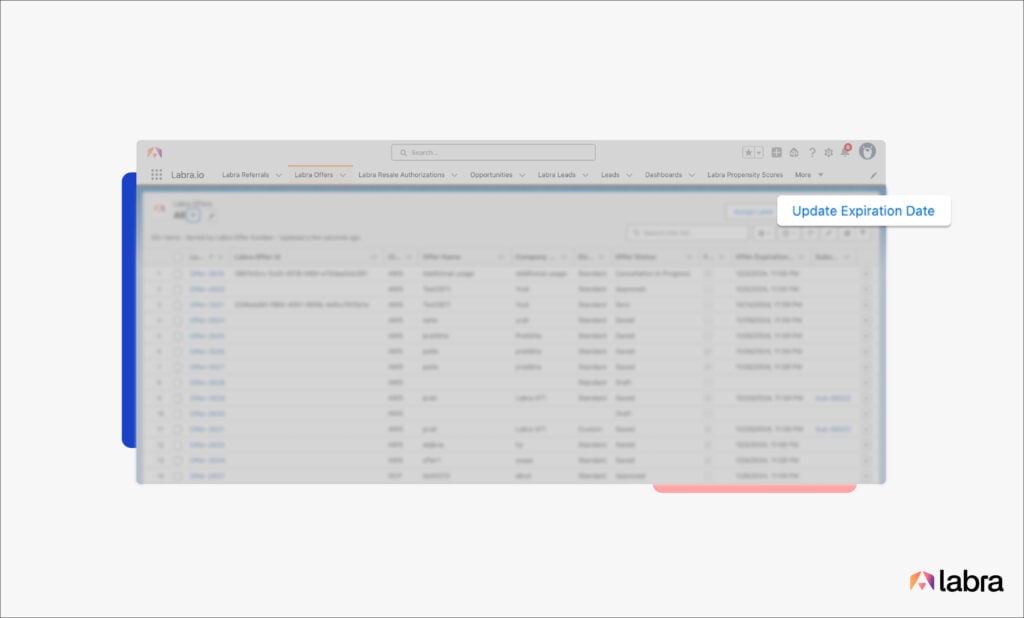Screen dimensions: 1024x618
Task: Open the Setup gear icon
Action: pyautogui.click(x=829, y=152)
